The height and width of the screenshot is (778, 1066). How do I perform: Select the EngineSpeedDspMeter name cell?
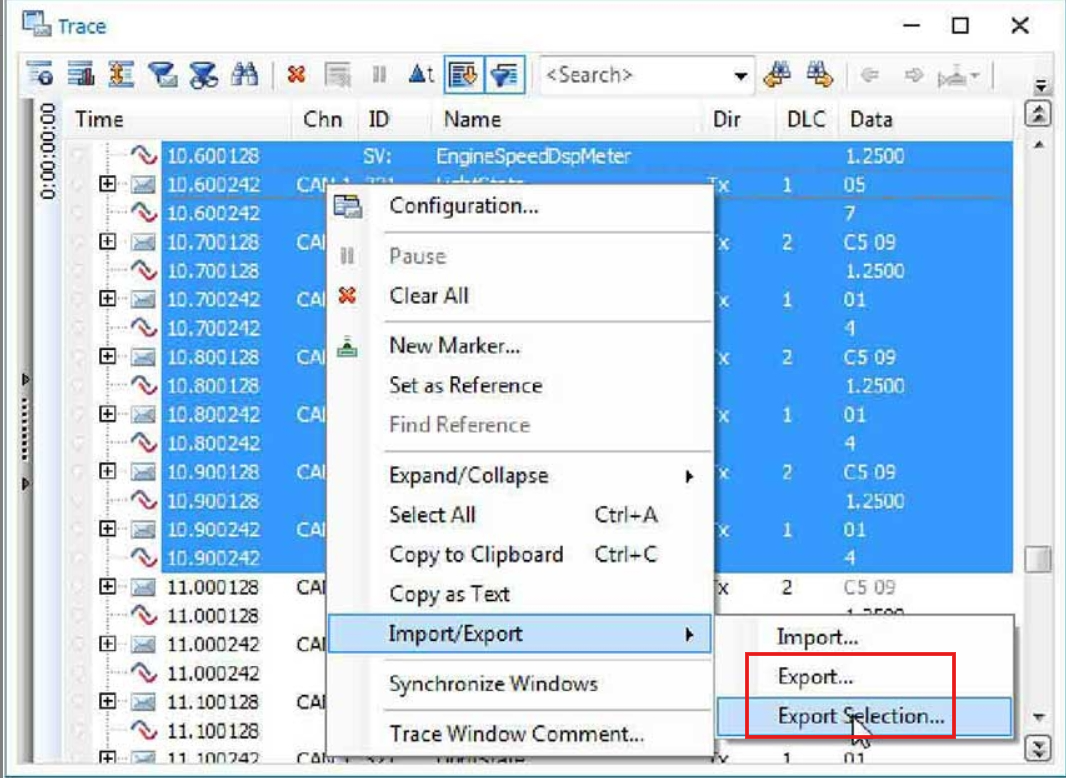[534, 156]
